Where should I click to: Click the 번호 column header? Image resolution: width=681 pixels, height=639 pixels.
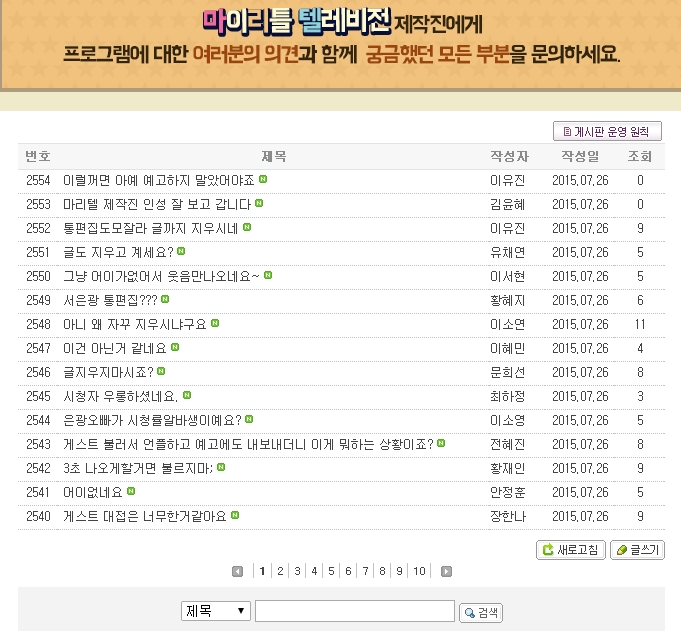click(x=38, y=156)
